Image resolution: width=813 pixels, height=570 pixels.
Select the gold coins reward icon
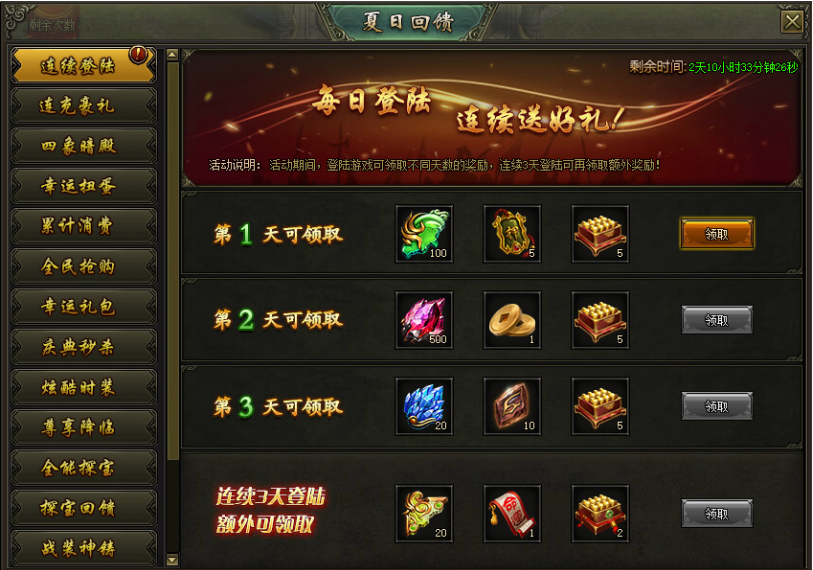coord(512,320)
